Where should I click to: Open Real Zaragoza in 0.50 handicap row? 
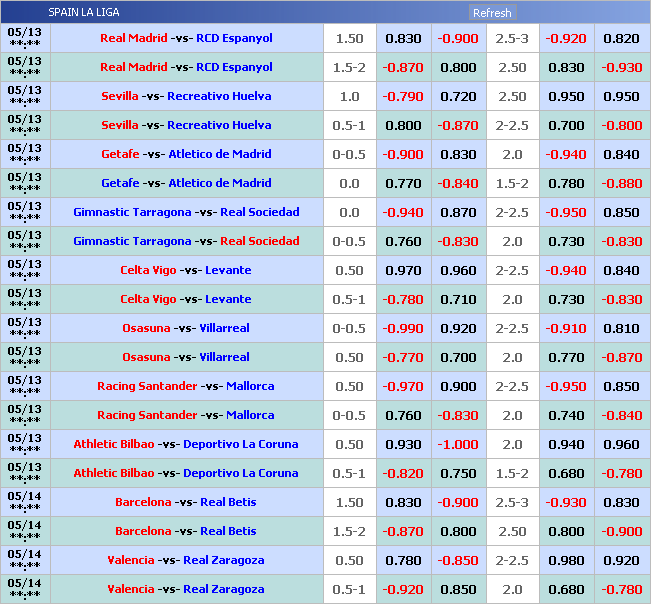coord(223,560)
